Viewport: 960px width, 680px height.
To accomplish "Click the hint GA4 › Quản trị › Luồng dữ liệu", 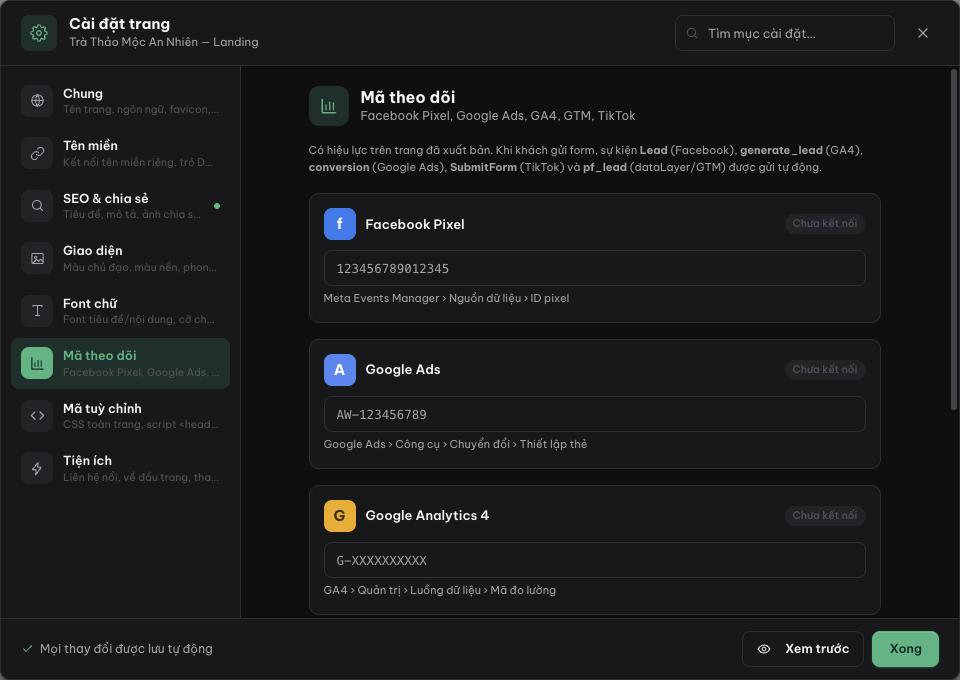I will pos(440,590).
